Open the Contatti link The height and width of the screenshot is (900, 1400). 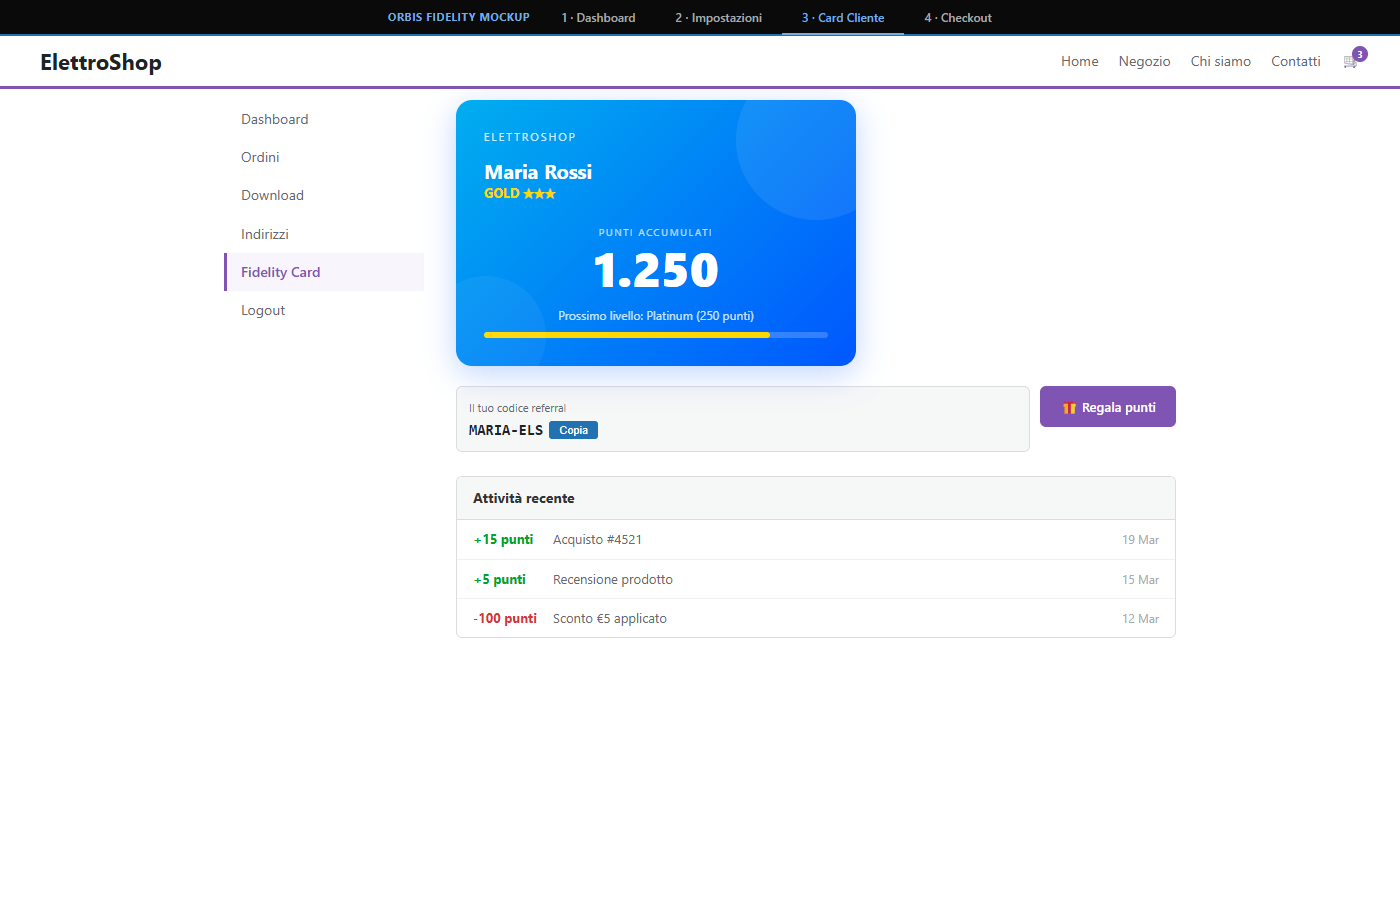tap(1295, 62)
